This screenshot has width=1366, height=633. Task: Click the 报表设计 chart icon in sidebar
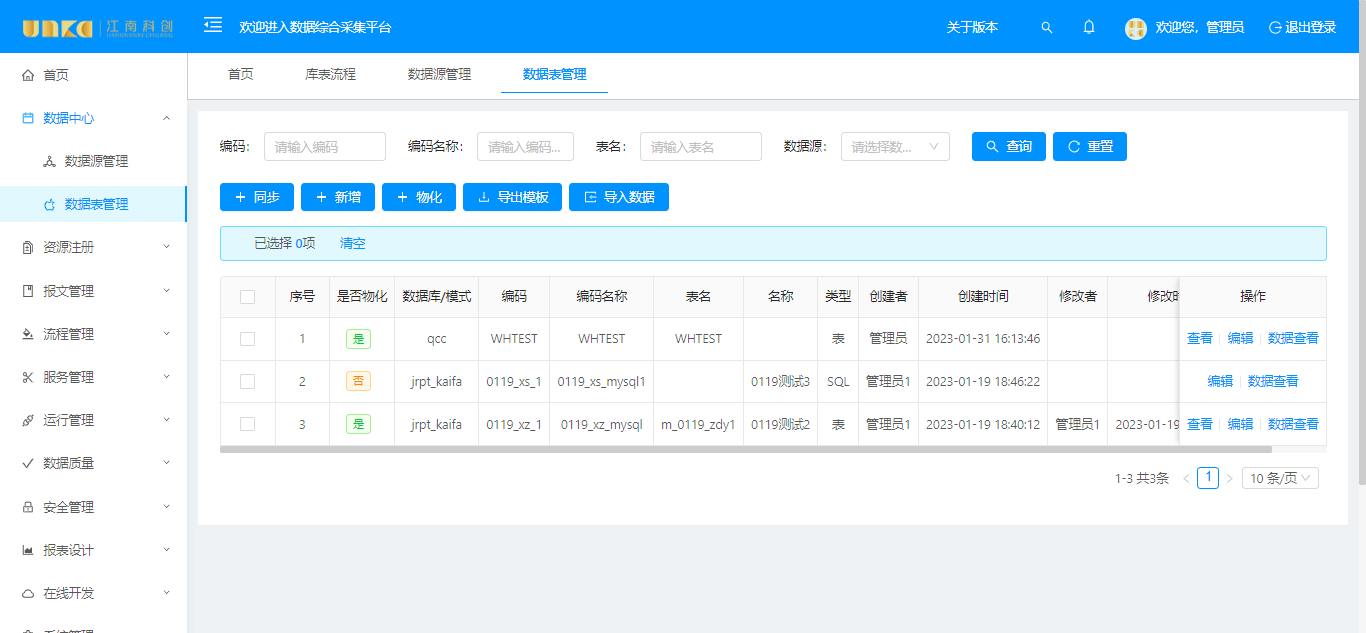point(28,550)
